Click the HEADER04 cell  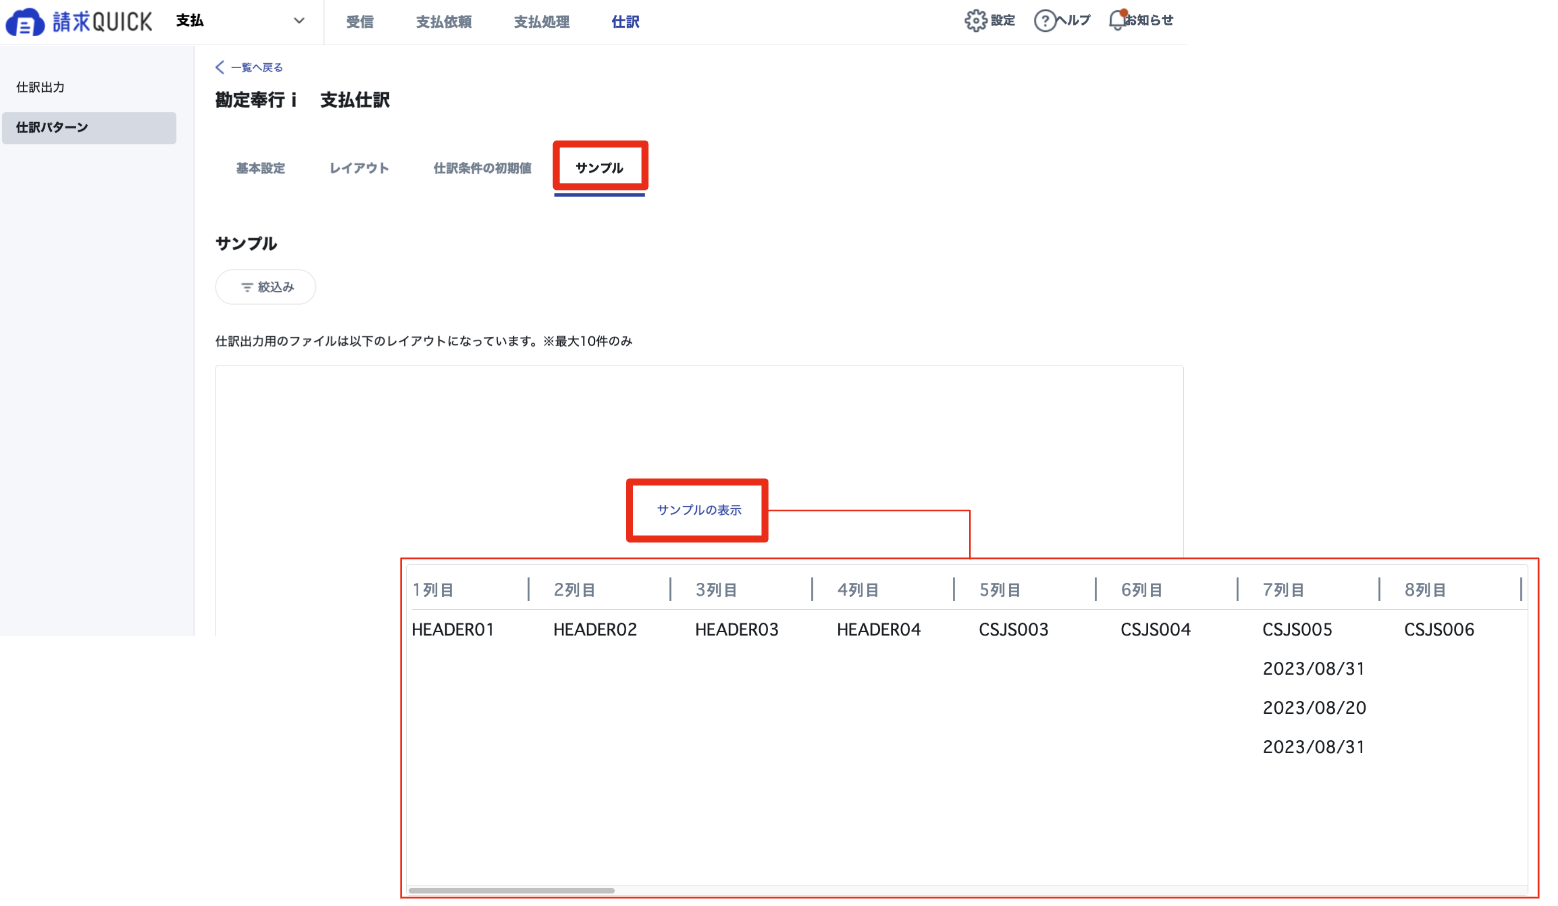[879, 630]
